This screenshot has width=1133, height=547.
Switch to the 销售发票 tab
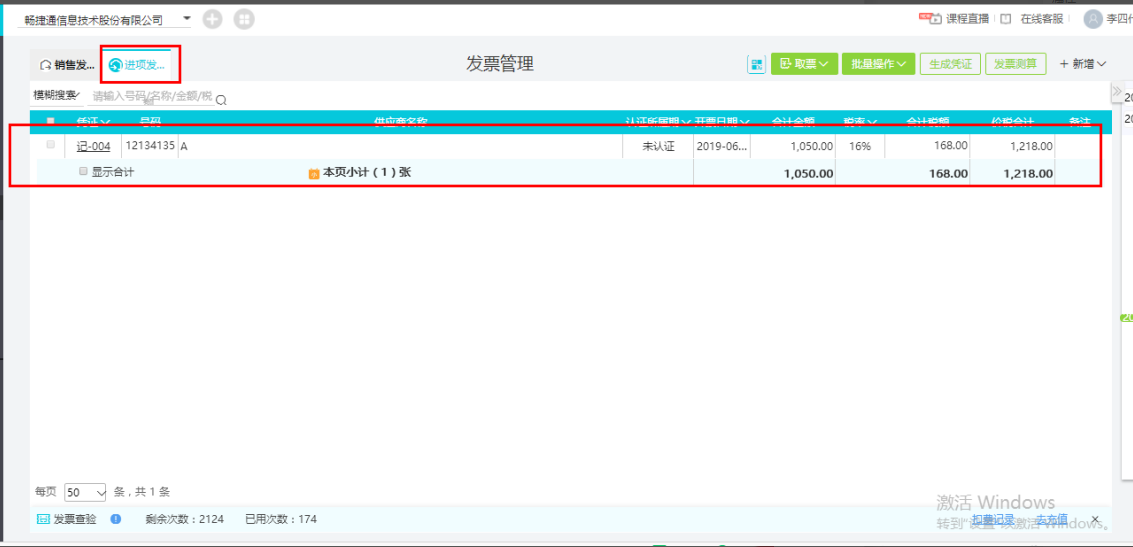[x=67, y=65]
